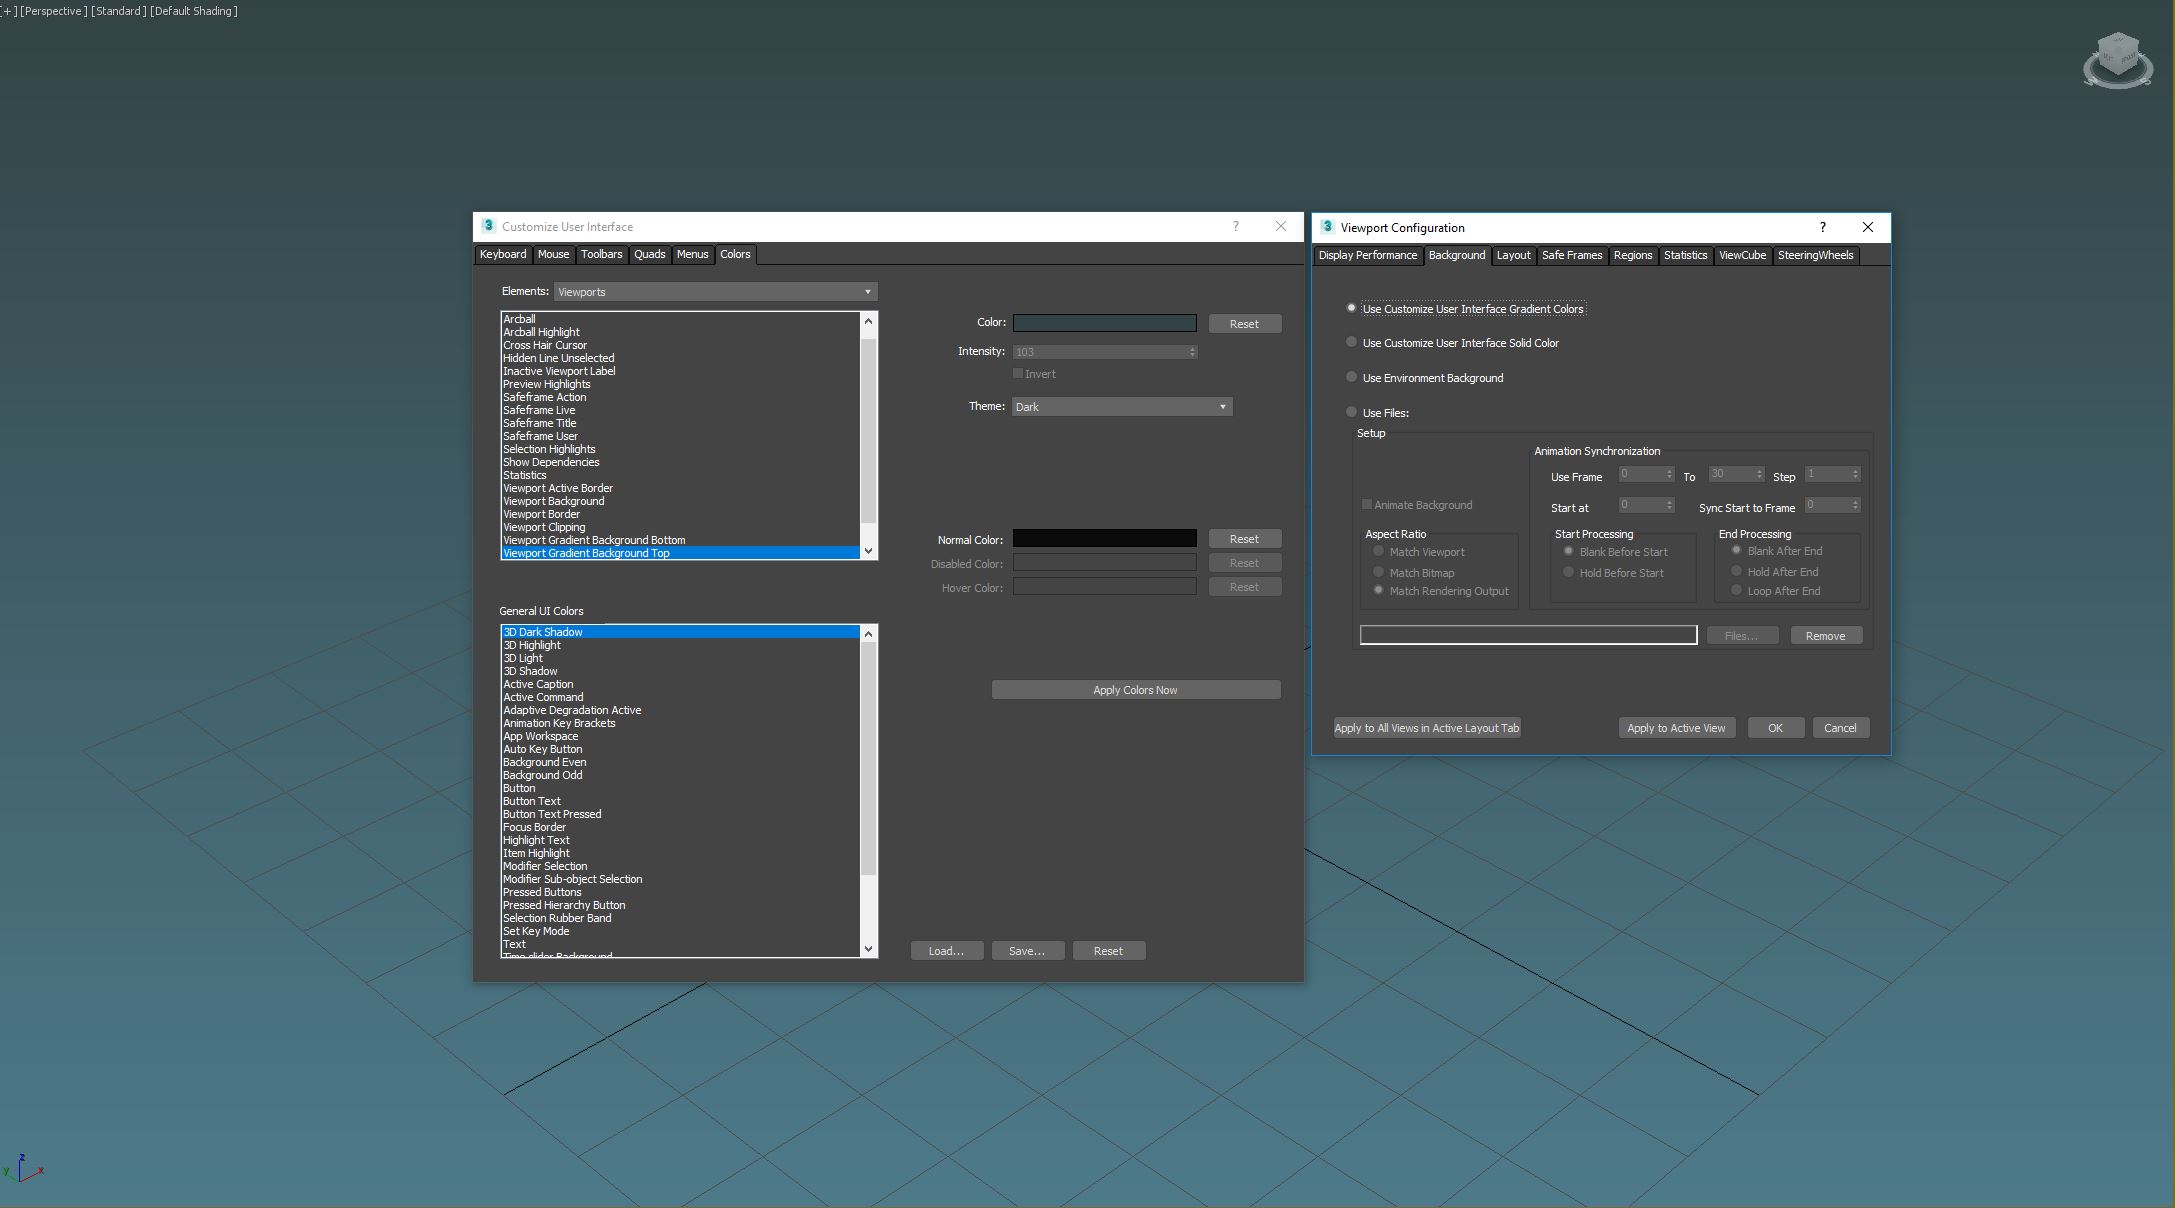Click the help question mark in Viewport Configuration

1822,227
